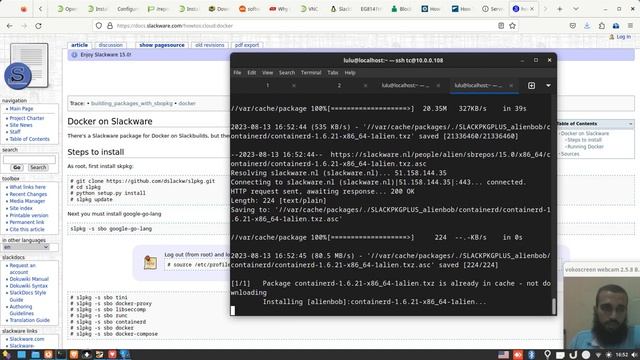Click the Search button in sidebar
This screenshot has width=640, height=360.
38,167
